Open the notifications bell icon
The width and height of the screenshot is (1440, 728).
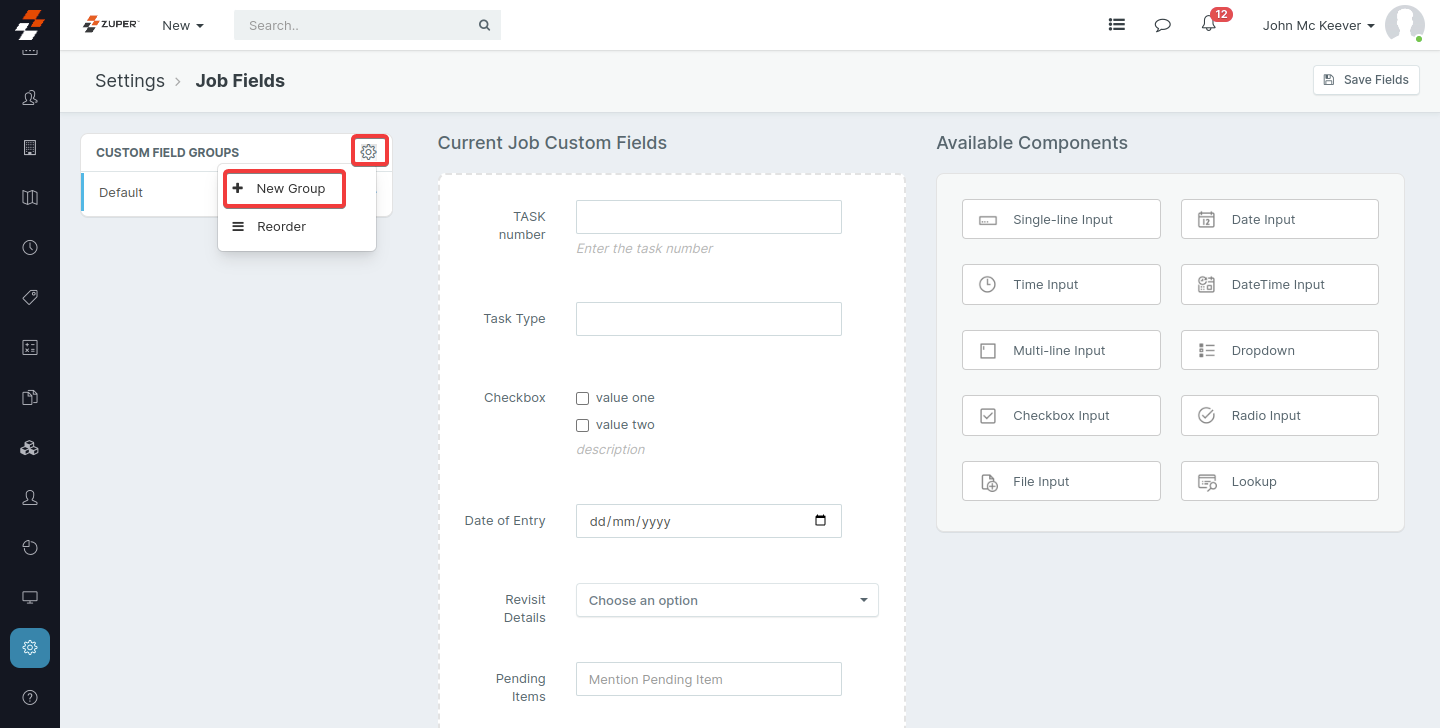(1208, 25)
